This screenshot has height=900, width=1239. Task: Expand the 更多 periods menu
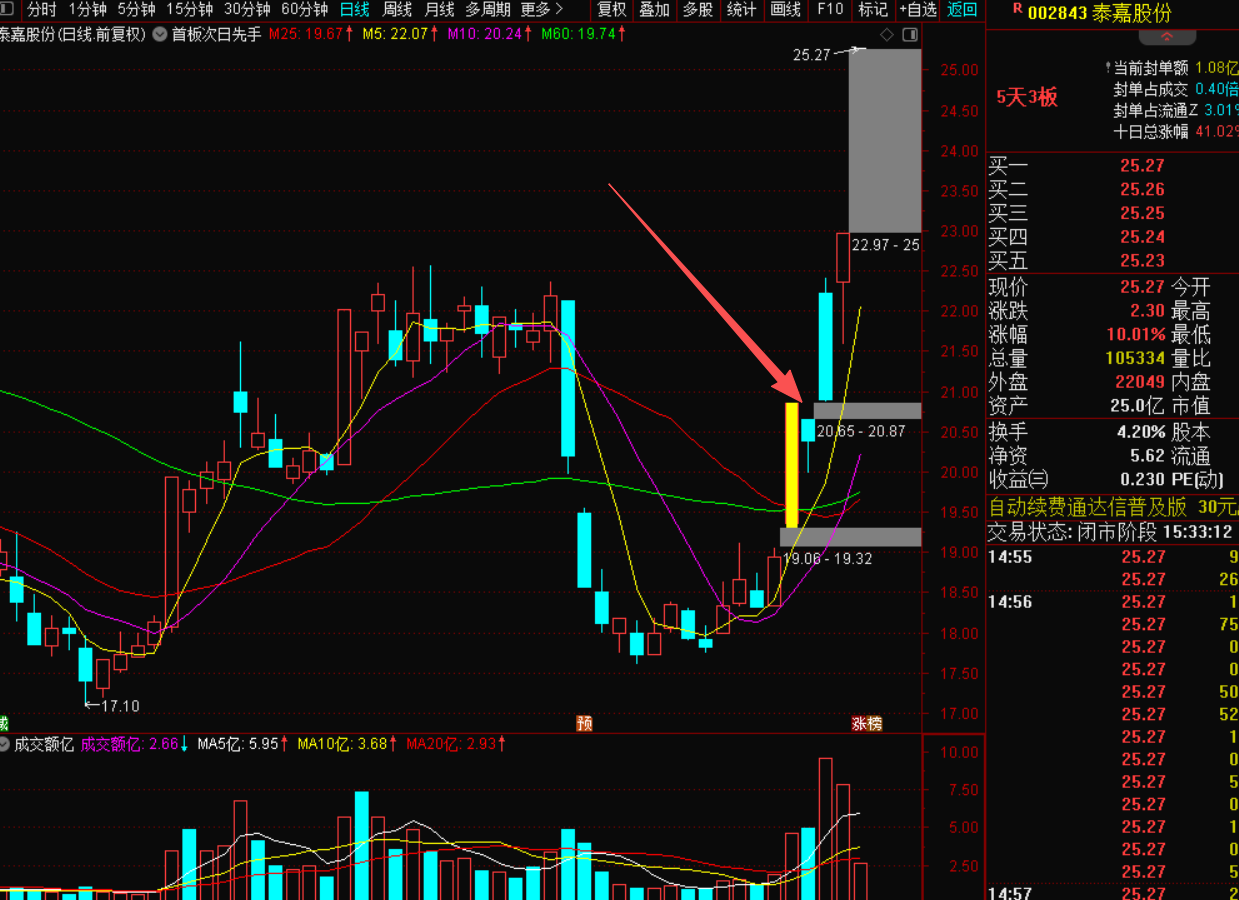541,10
